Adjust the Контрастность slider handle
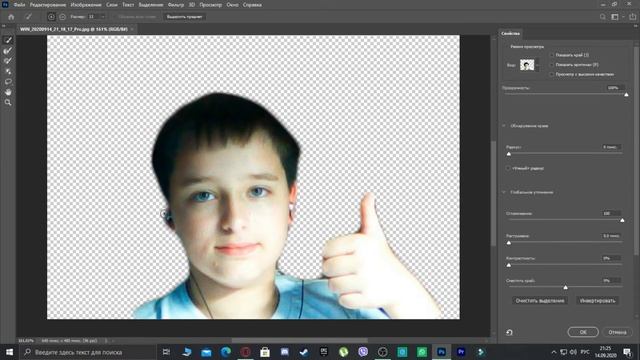 (509, 265)
